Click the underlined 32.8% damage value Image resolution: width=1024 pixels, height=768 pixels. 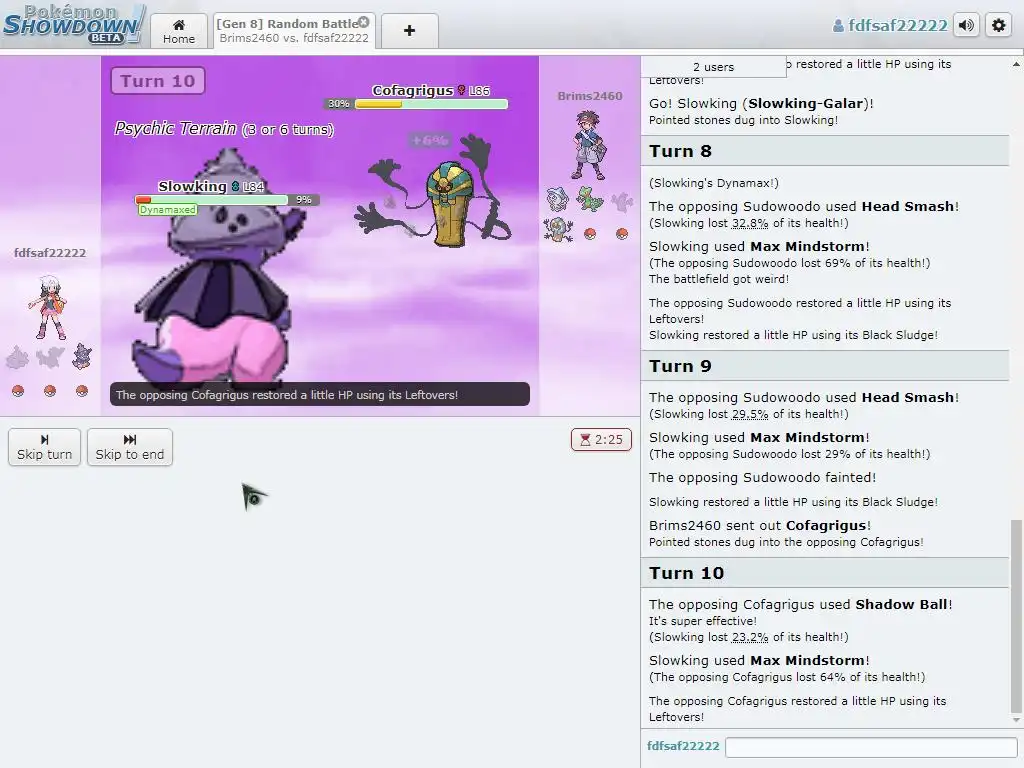click(x=750, y=223)
